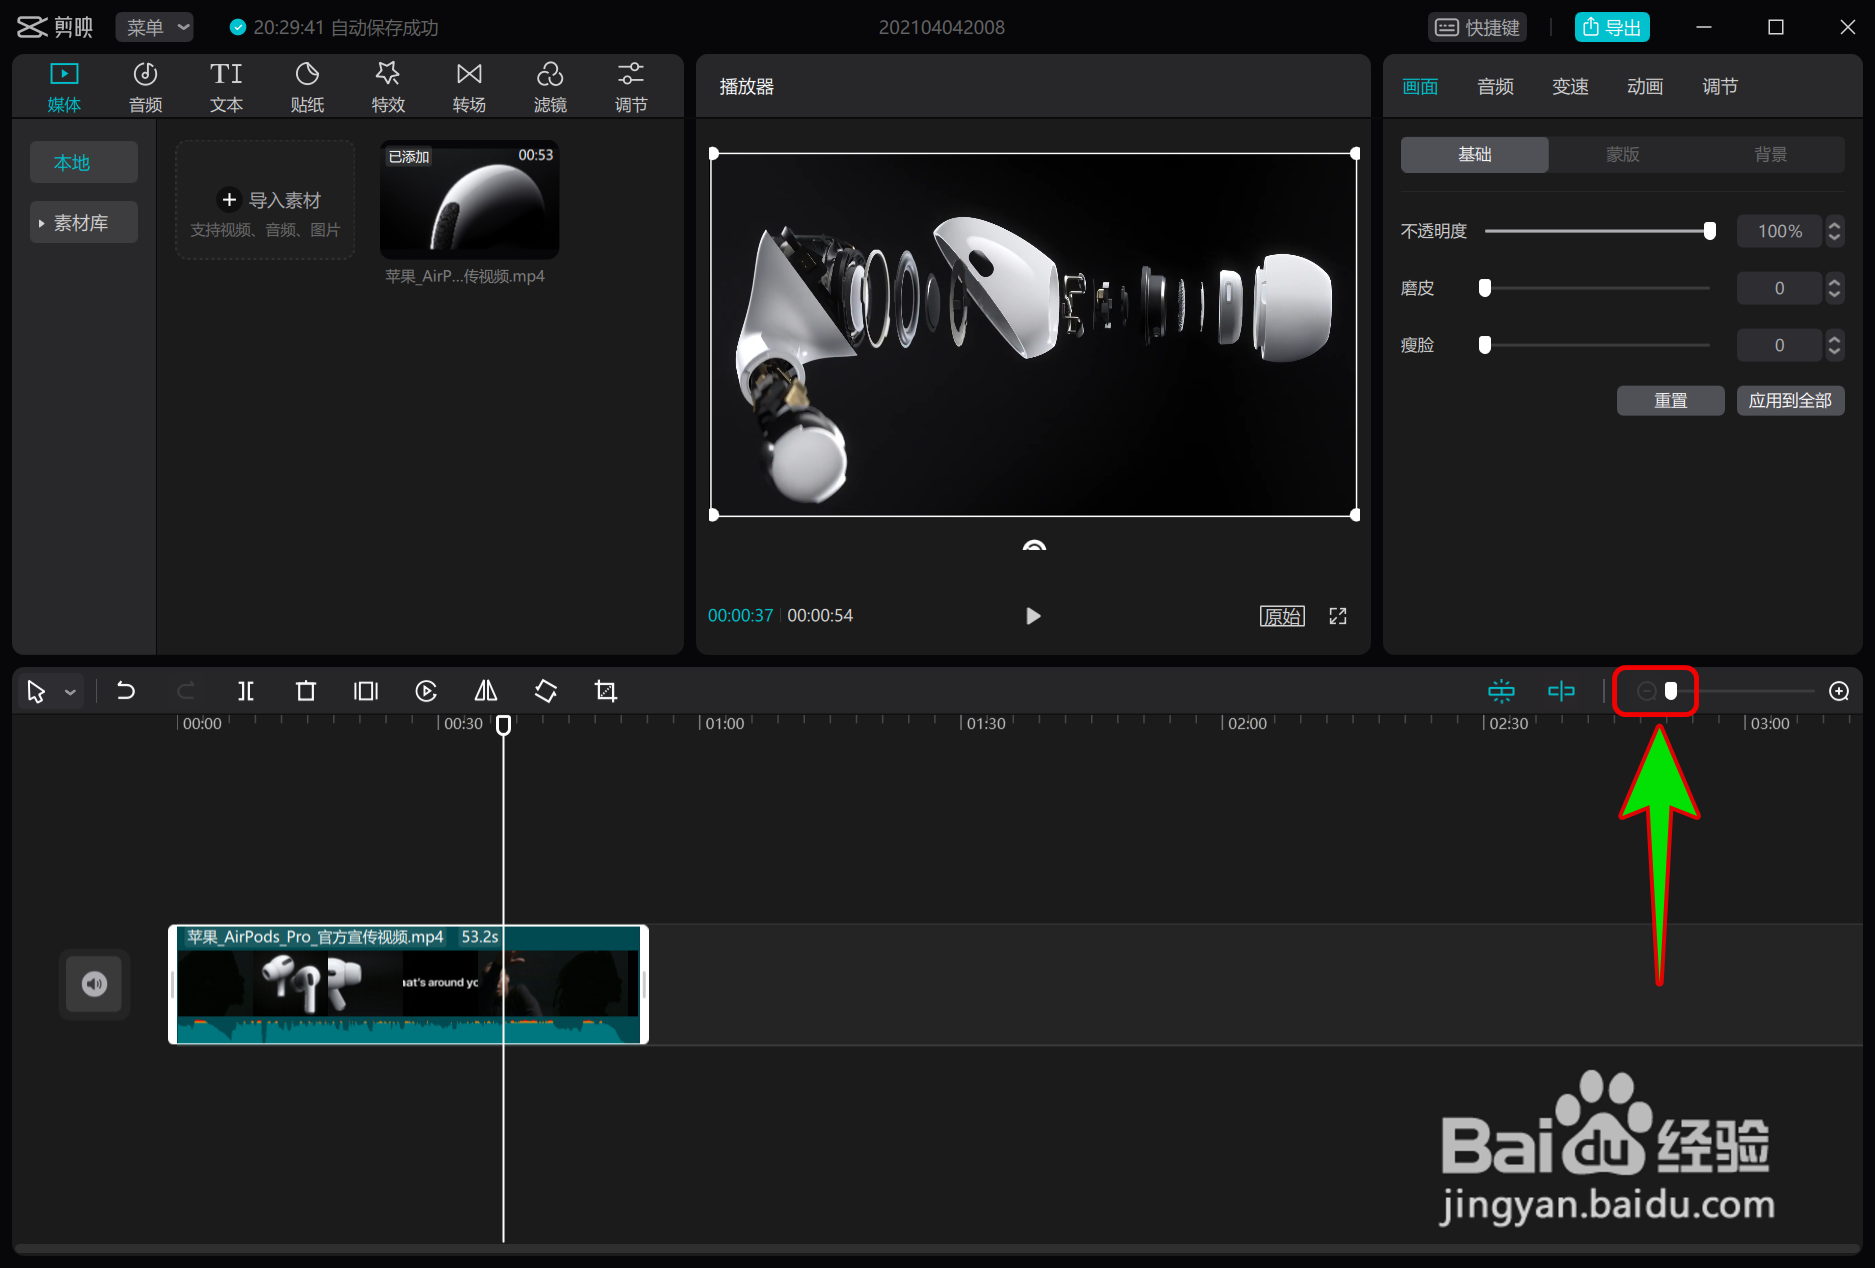Screen dimensions: 1875x1268
Task: Split the clip at playhead
Action: coord(246,691)
